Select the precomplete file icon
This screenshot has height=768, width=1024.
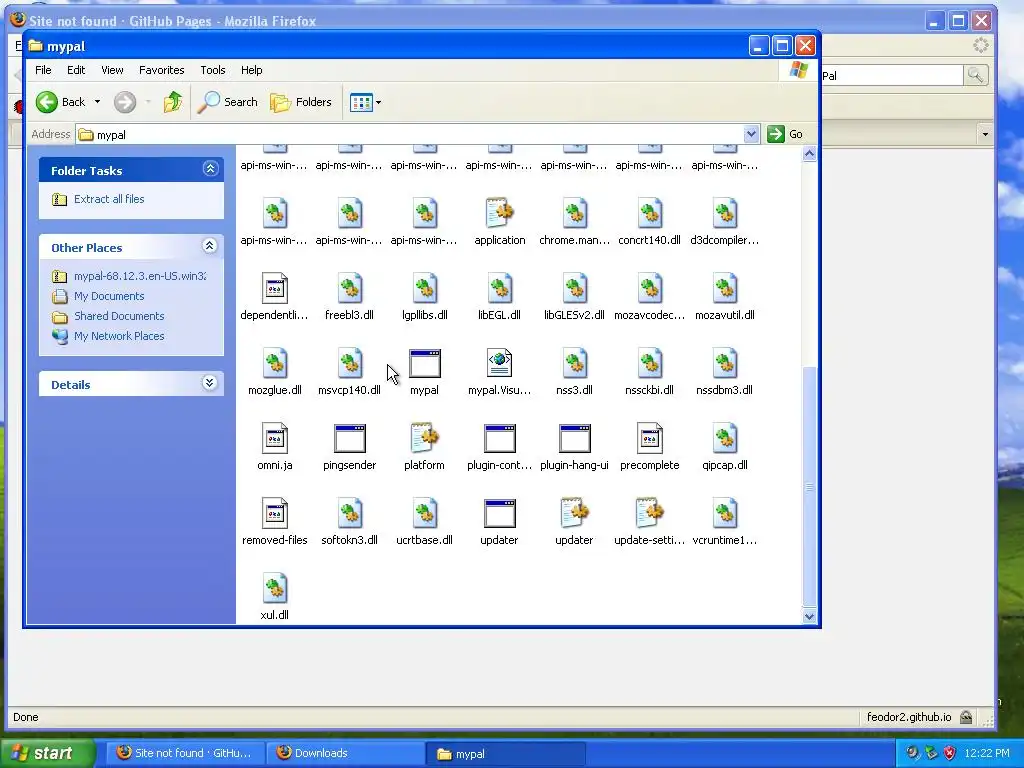[x=649, y=438]
